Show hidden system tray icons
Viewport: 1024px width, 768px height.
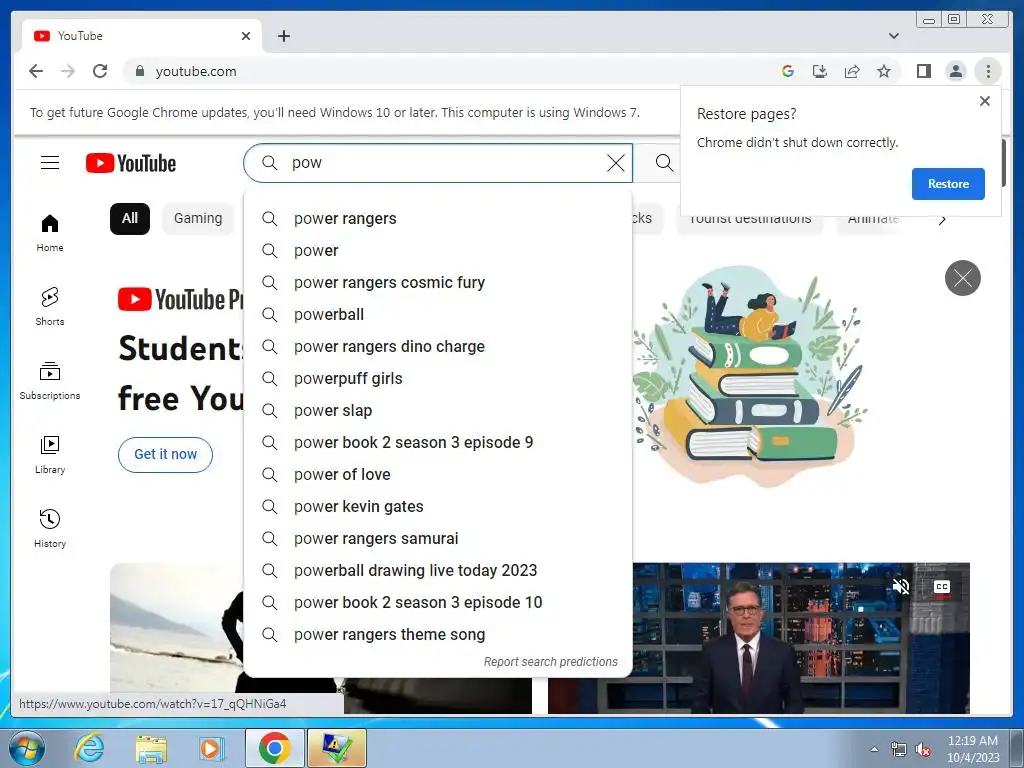point(874,749)
